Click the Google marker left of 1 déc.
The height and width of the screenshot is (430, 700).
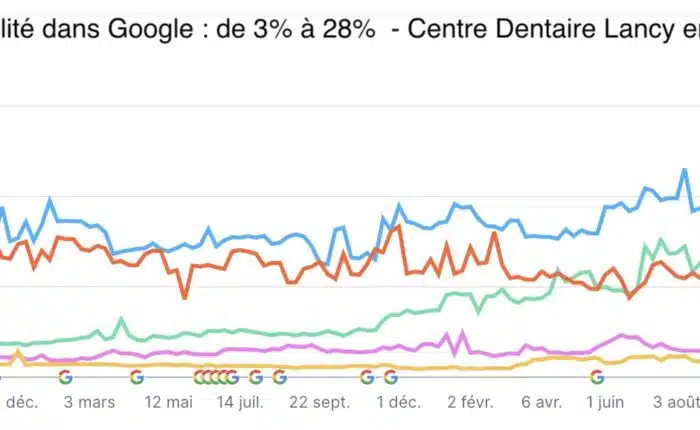(367, 377)
